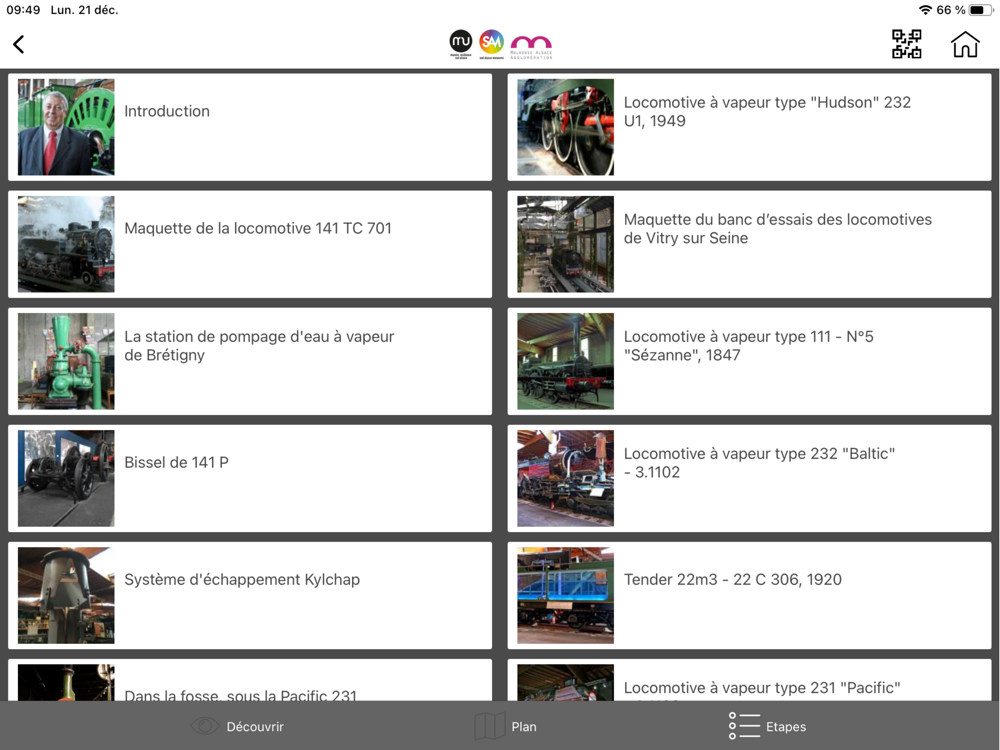The height and width of the screenshot is (750, 1000).
Task: Return to the home screen icon
Action: (965, 44)
